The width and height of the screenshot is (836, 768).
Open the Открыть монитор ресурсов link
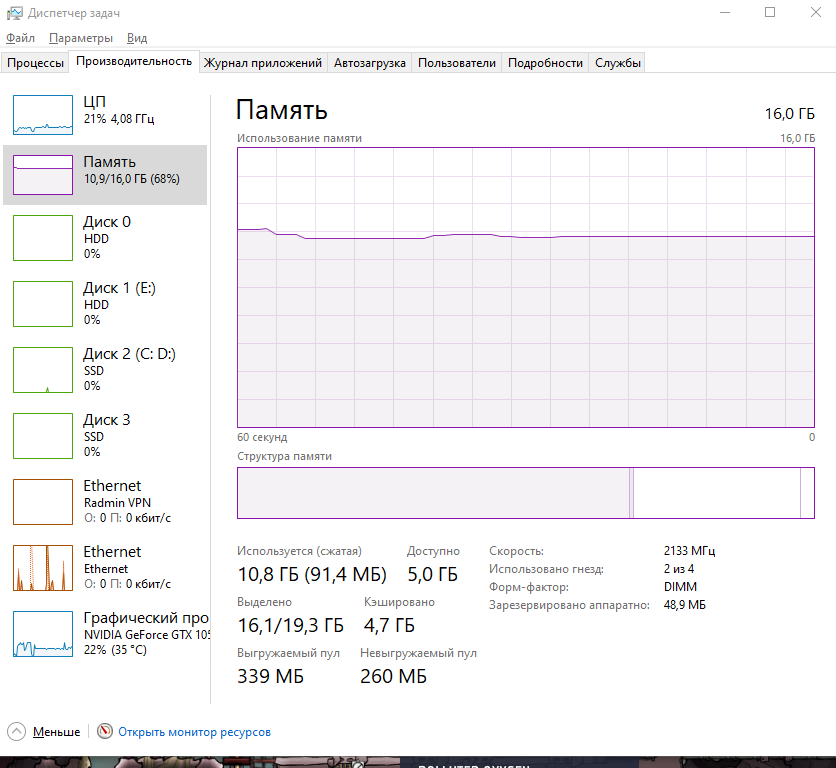click(x=194, y=732)
